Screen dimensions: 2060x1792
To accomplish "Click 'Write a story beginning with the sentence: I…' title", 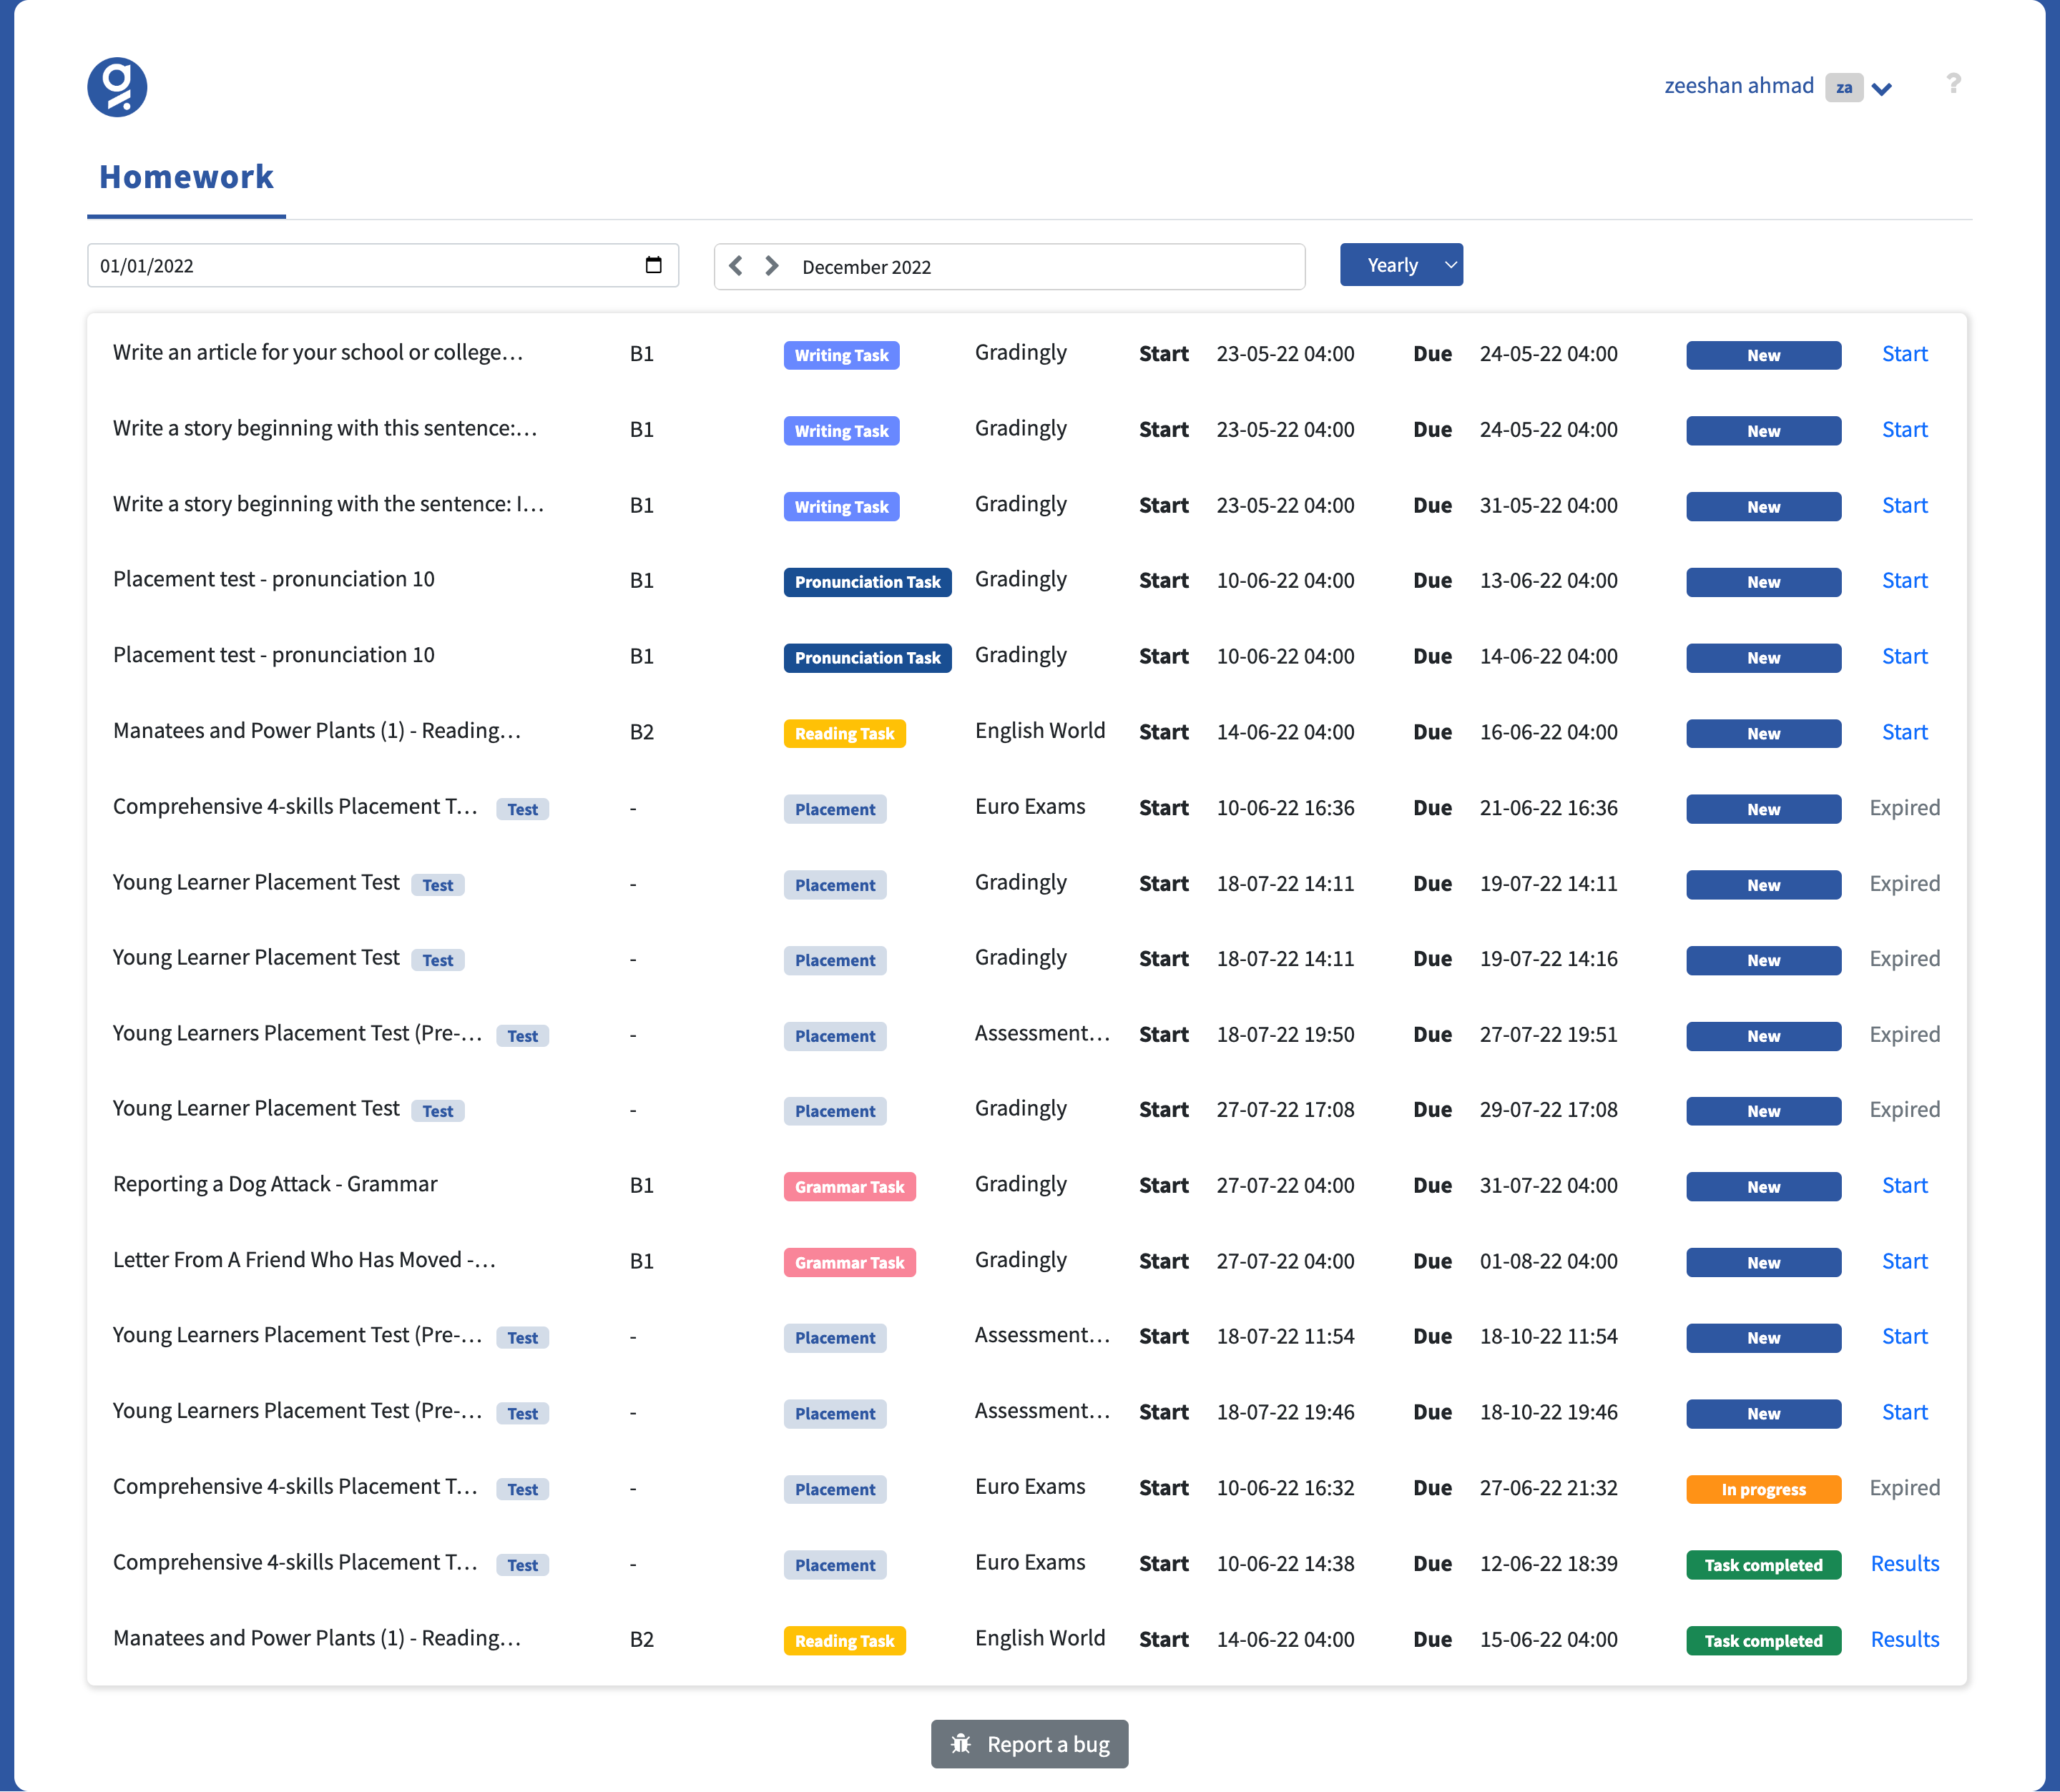I will 328,504.
